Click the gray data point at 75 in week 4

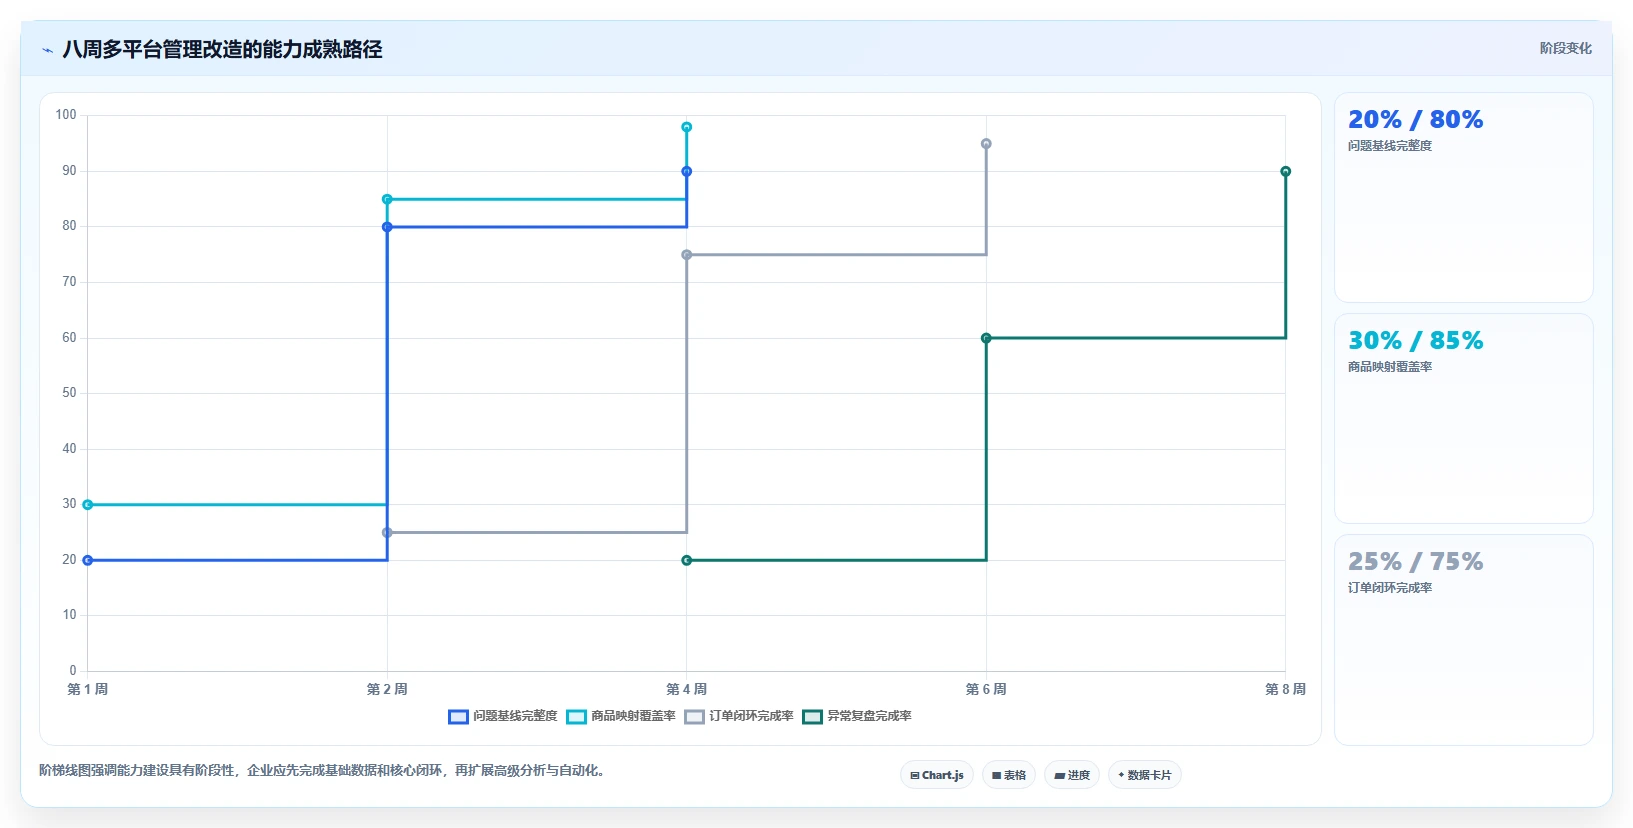[x=687, y=255]
